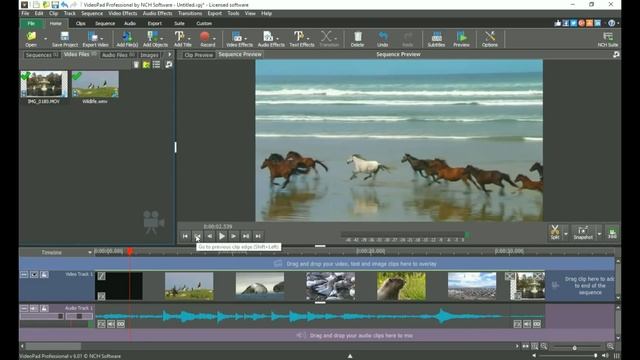Expand the Add Objects dropdown arrow

pos(162,38)
